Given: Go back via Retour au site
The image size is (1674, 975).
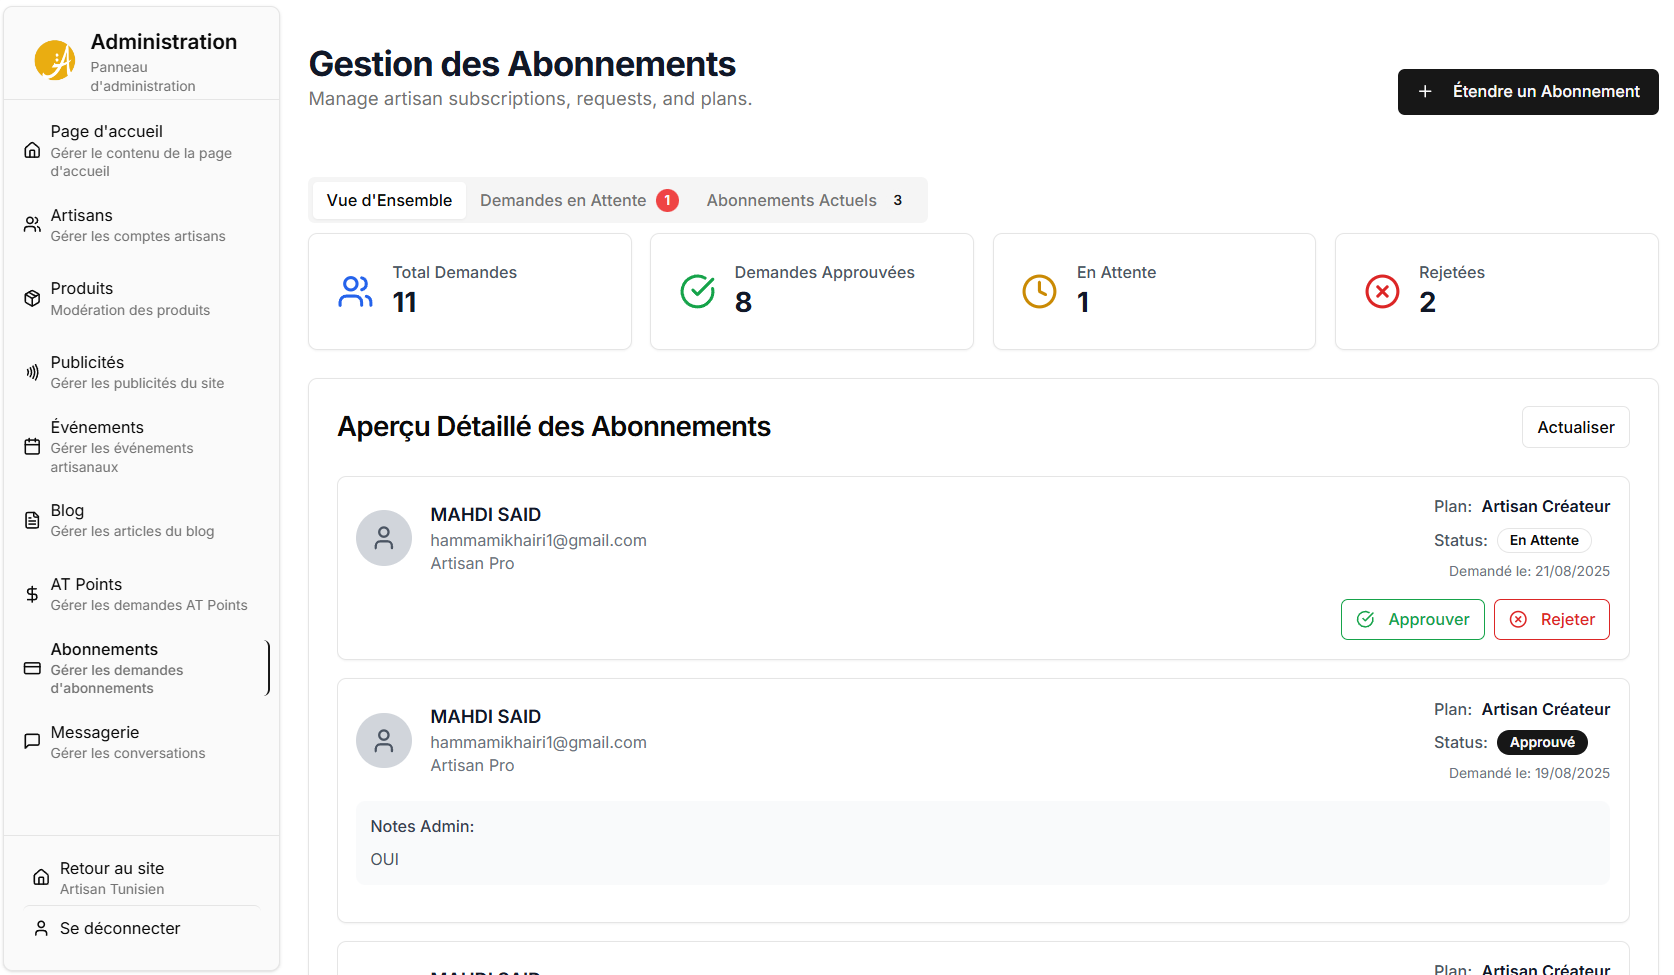Looking at the screenshot, I should [x=111, y=877].
